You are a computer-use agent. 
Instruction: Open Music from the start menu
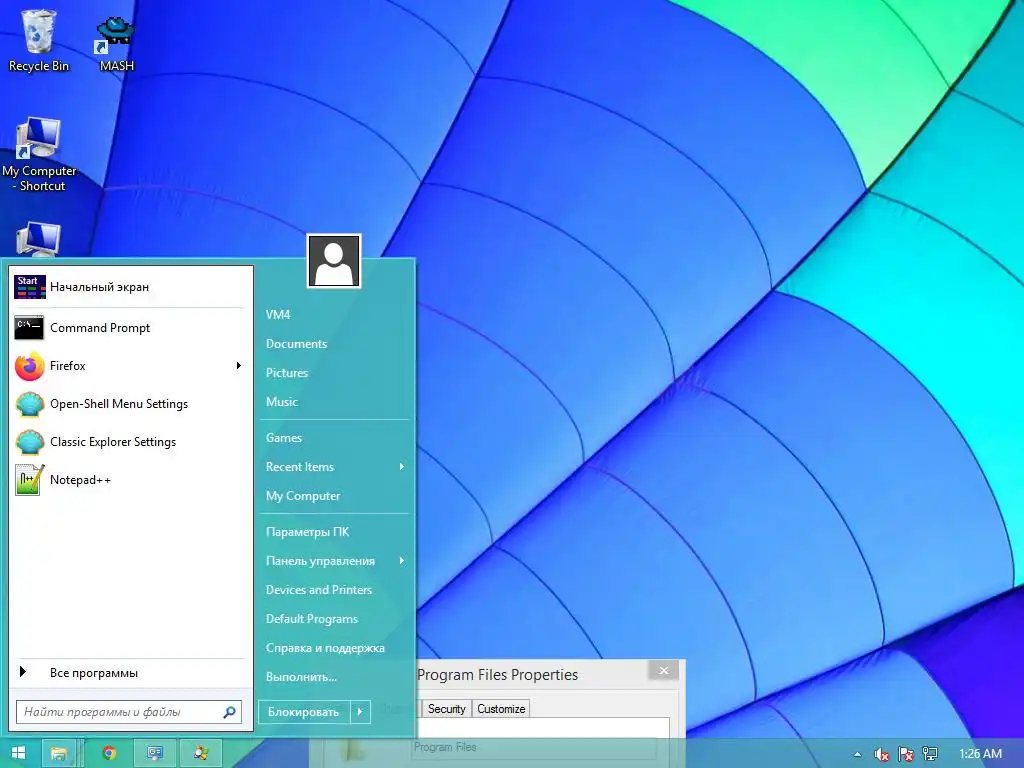282,402
